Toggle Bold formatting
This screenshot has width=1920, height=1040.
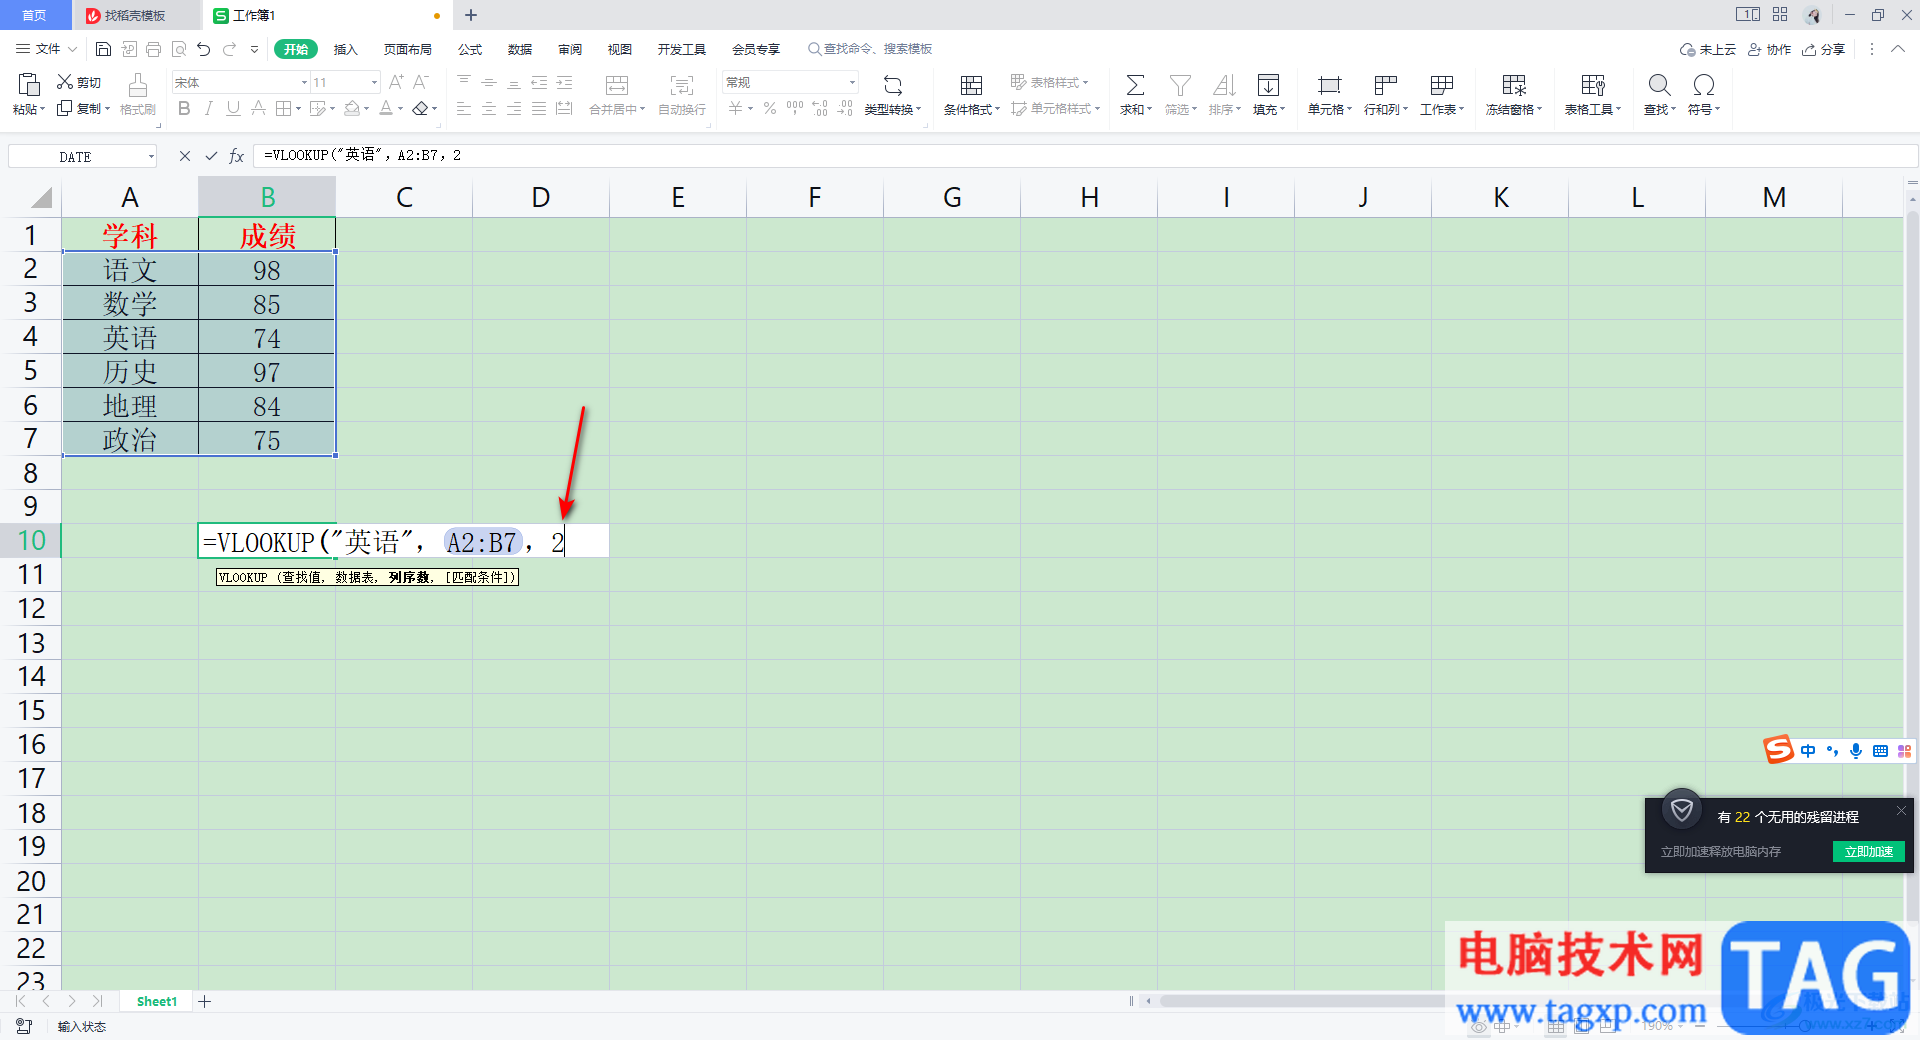184,108
